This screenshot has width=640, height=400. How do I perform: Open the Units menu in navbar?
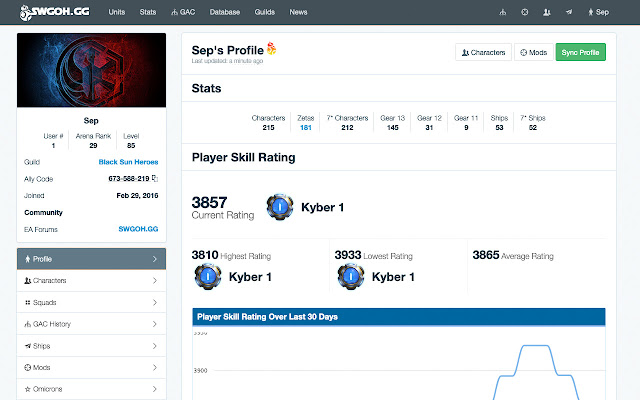[117, 12]
